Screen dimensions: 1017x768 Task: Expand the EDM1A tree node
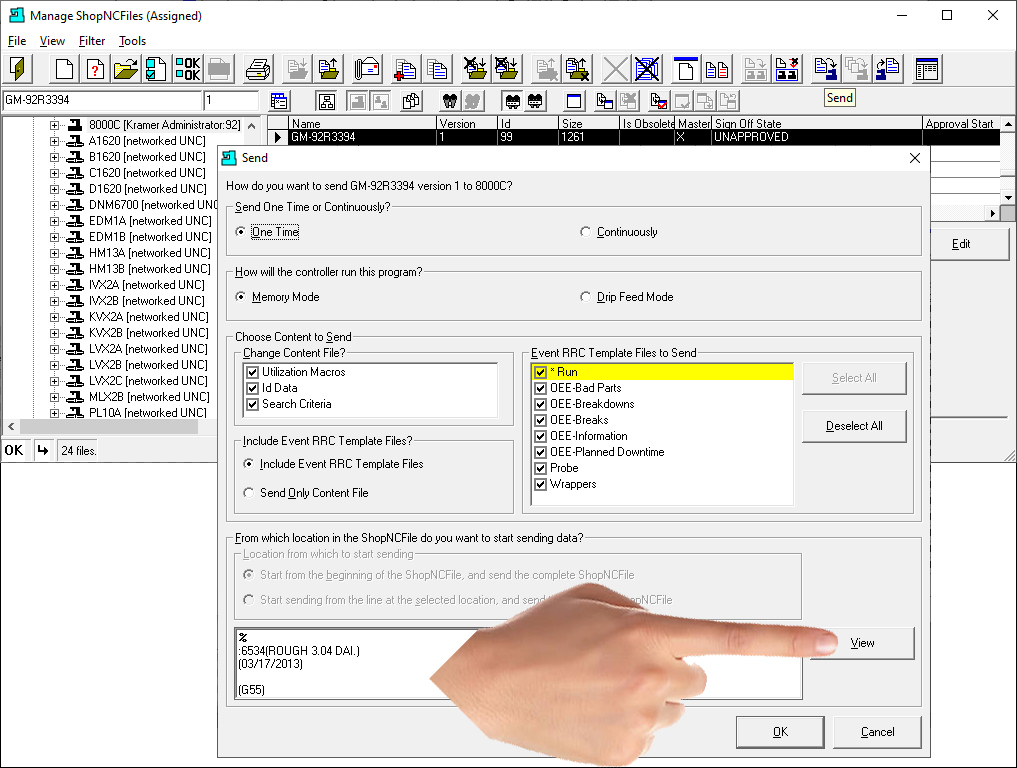click(x=54, y=221)
